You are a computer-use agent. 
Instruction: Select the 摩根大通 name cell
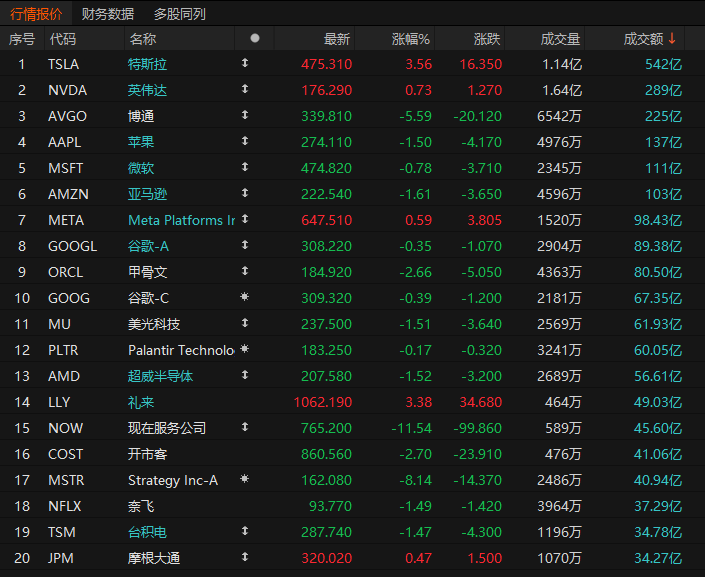(x=154, y=559)
